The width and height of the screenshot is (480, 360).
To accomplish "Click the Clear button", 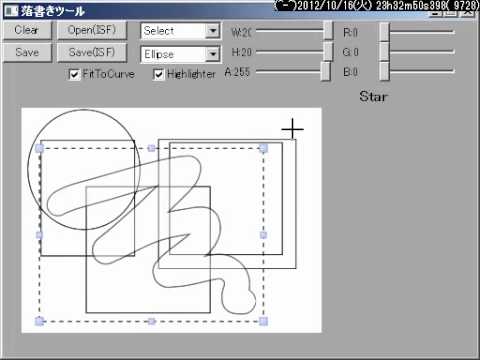I will pyautogui.click(x=27, y=30).
